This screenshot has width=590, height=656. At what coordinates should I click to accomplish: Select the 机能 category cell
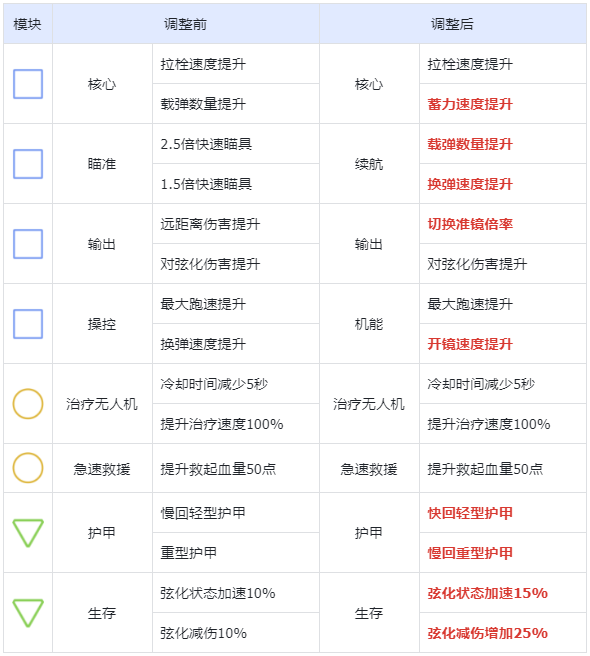[x=369, y=324]
